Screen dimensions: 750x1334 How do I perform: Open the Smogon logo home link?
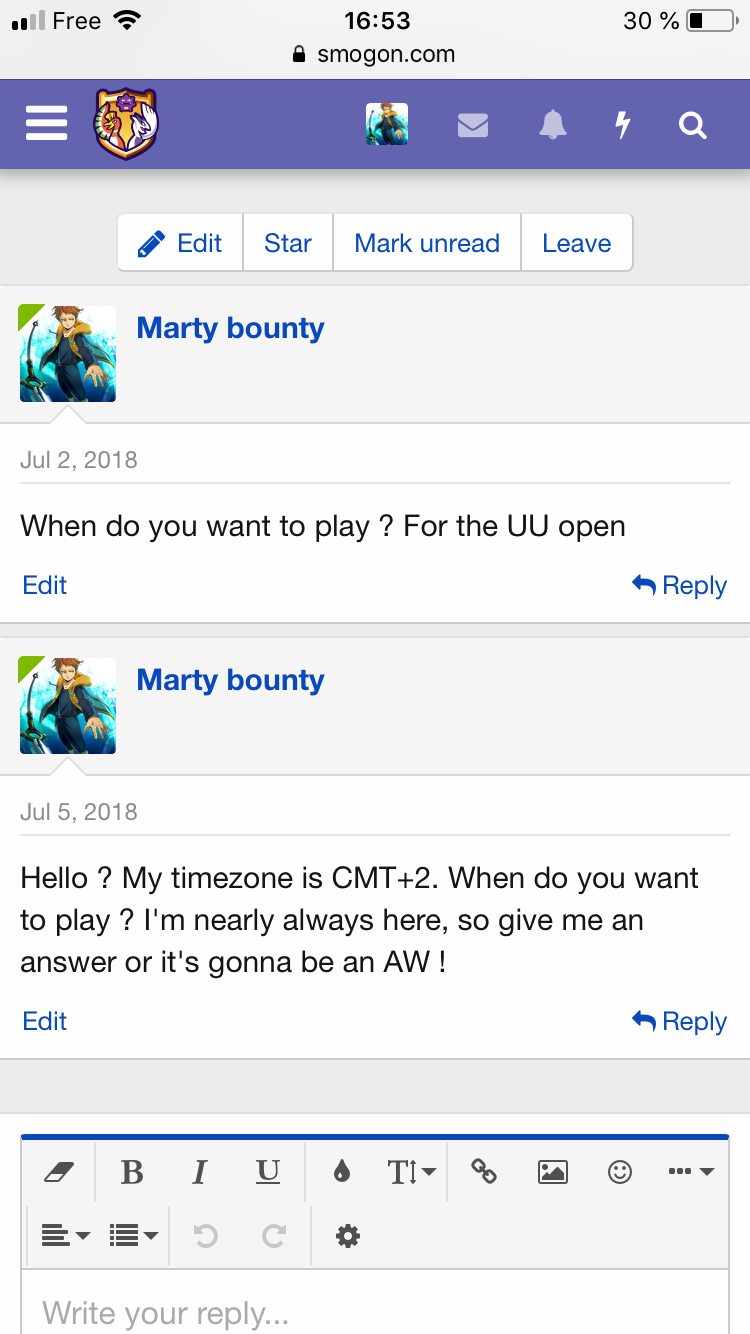(126, 124)
